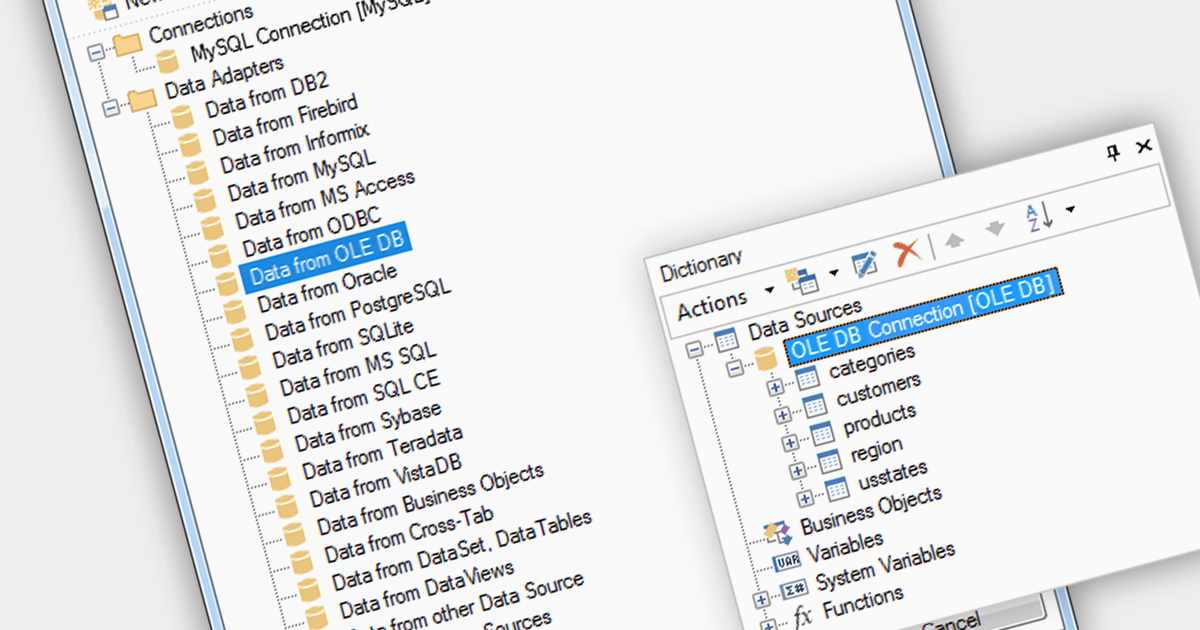1200x630 pixels.
Task: Expand the products table node
Action: (790, 441)
